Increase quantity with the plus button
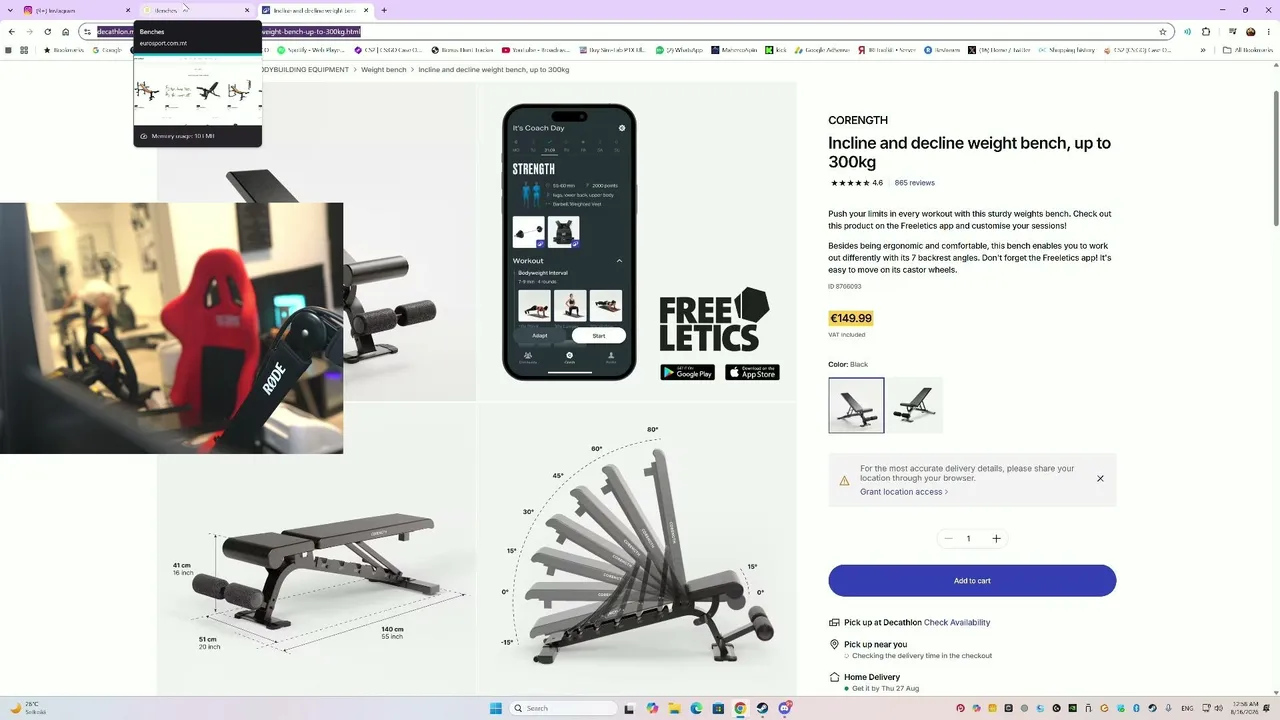 coord(996,539)
